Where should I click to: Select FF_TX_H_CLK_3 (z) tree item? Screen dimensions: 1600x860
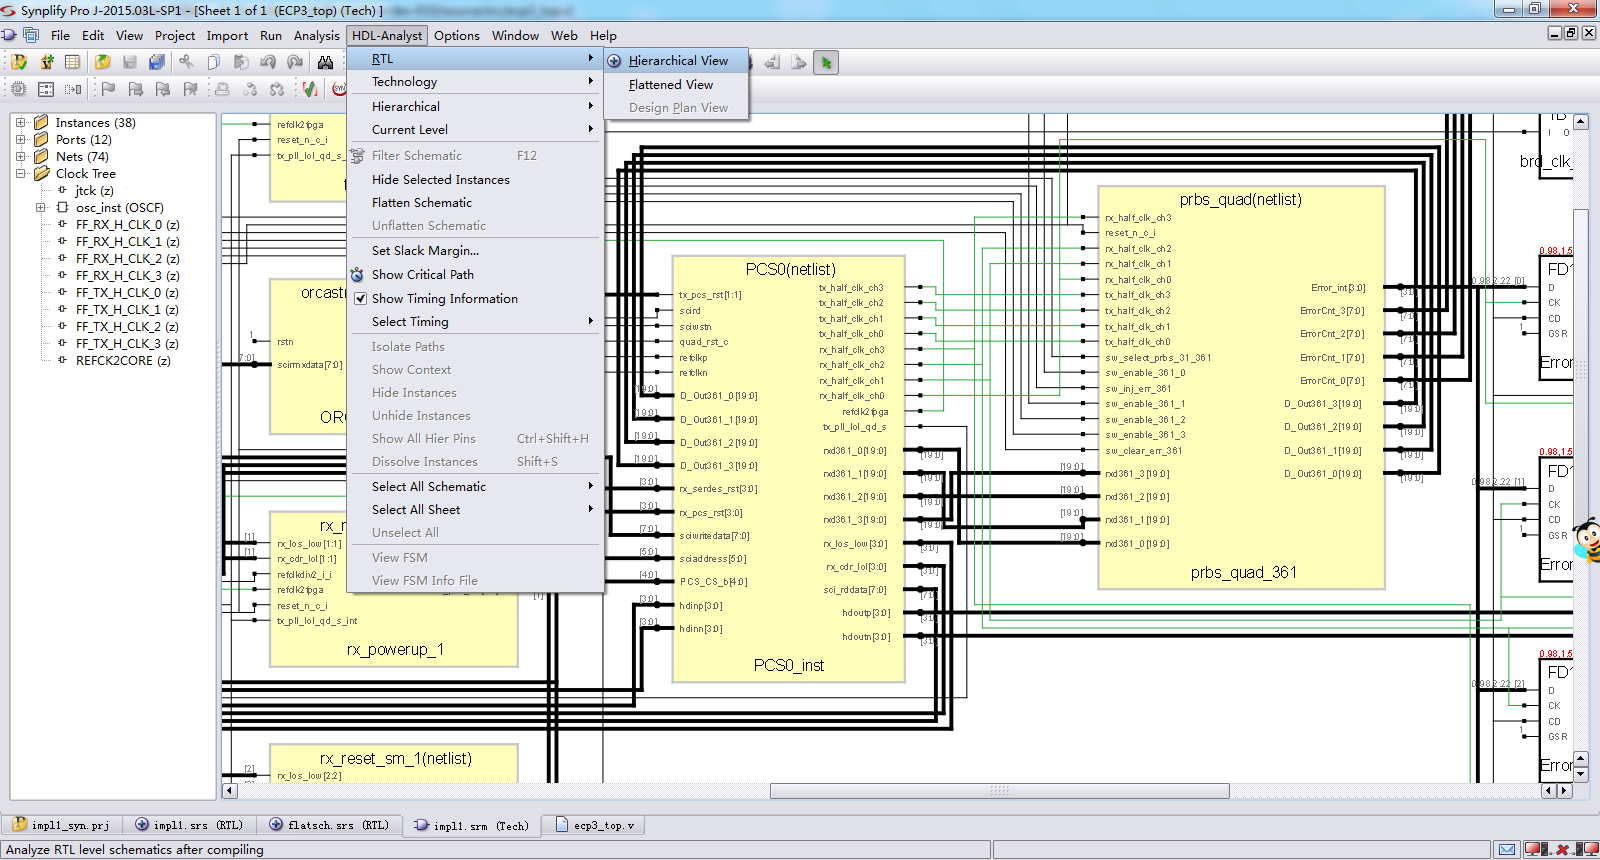[x=127, y=344]
